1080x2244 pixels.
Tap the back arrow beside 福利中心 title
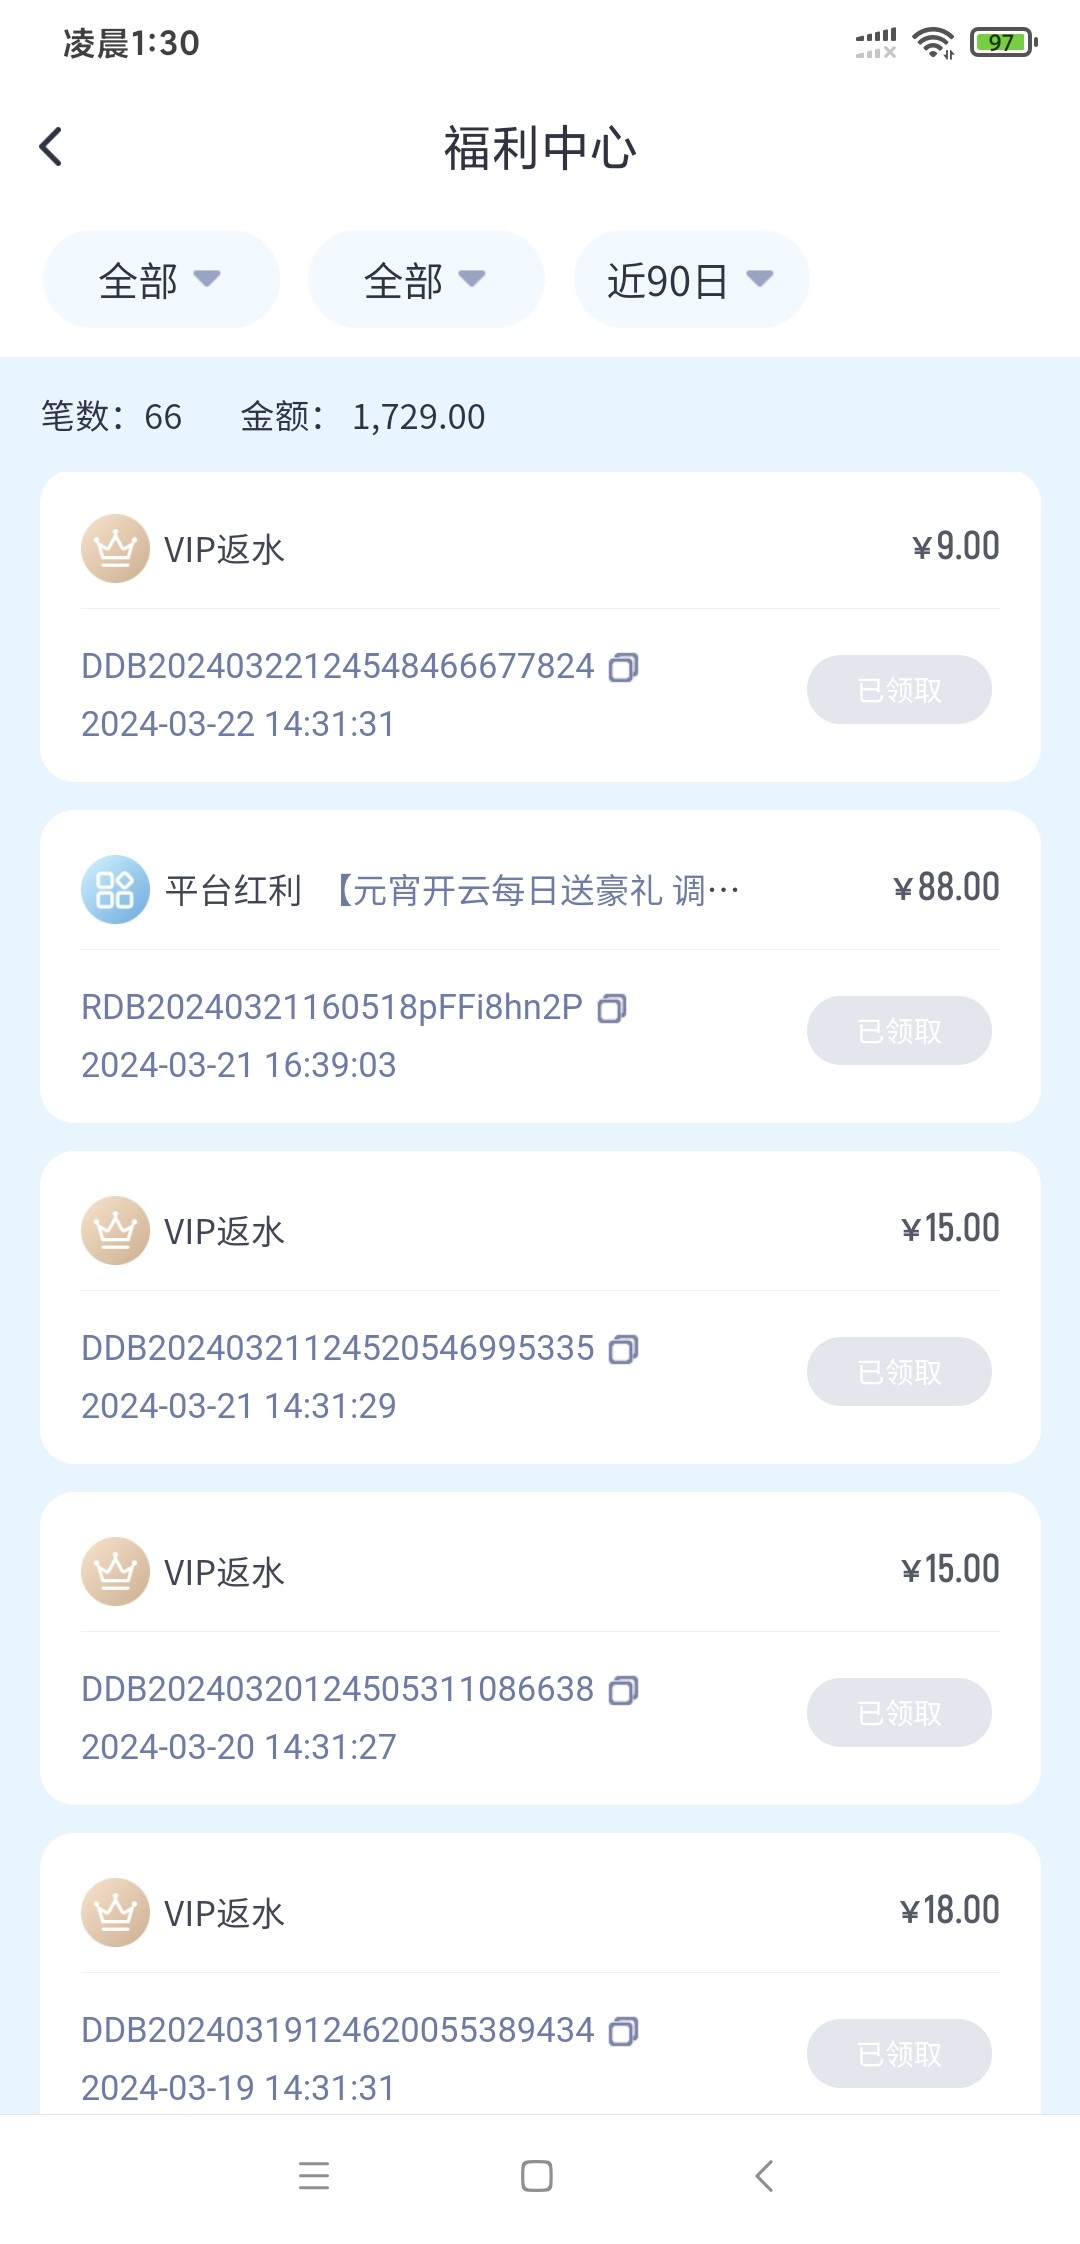[51, 147]
